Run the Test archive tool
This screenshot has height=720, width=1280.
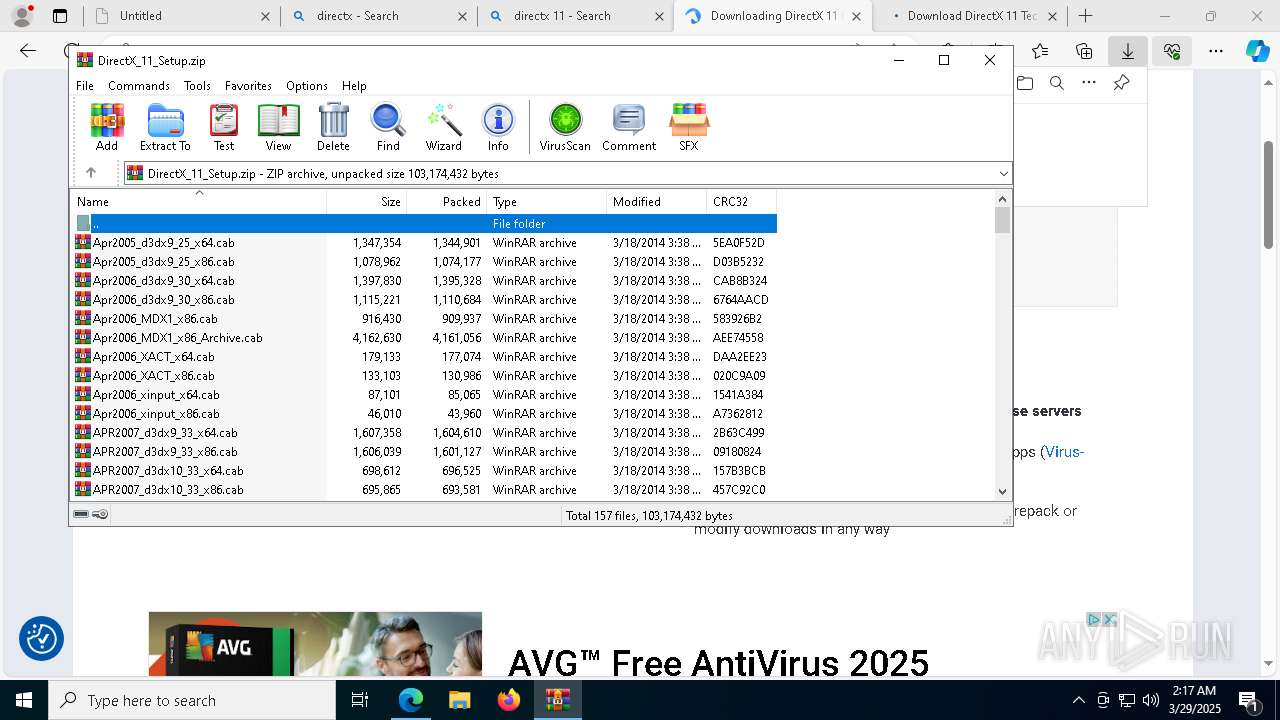pyautogui.click(x=224, y=127)
